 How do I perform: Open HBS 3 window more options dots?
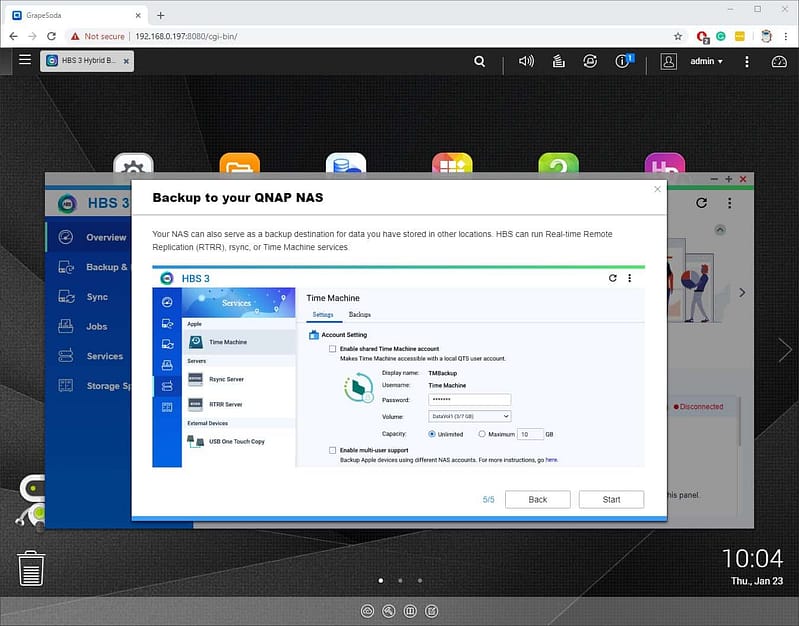[x=730, y=203]
